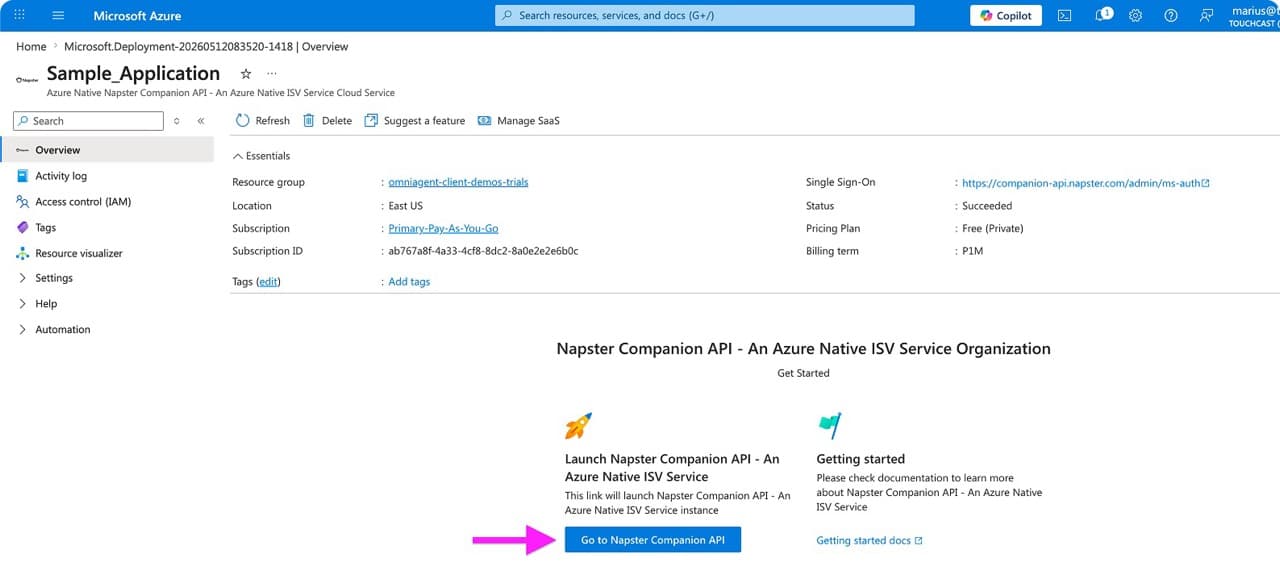Screen dimensions: 1280x588
Task: Click the Microsoft Azure portal title
Action: click(137, 15)
